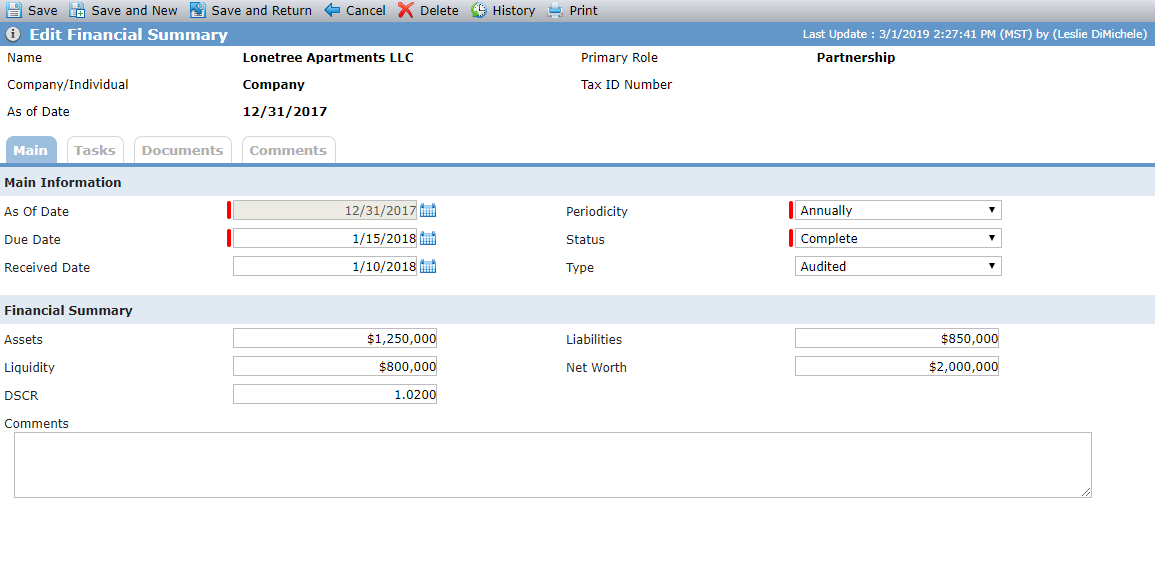Click Save and New text
The width and height of the screenshot is (1155, 564).
tap(135, 10)
